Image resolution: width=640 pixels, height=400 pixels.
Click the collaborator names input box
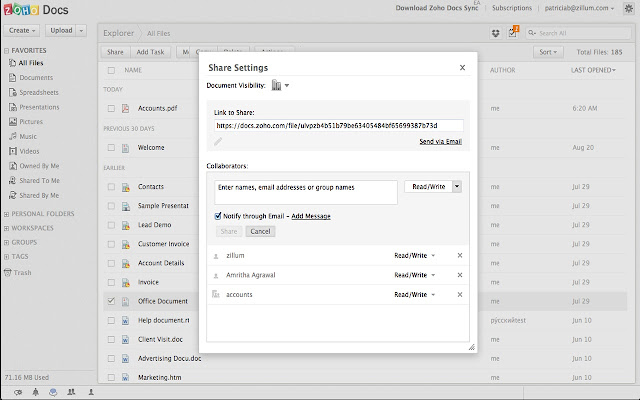(306, 192)
